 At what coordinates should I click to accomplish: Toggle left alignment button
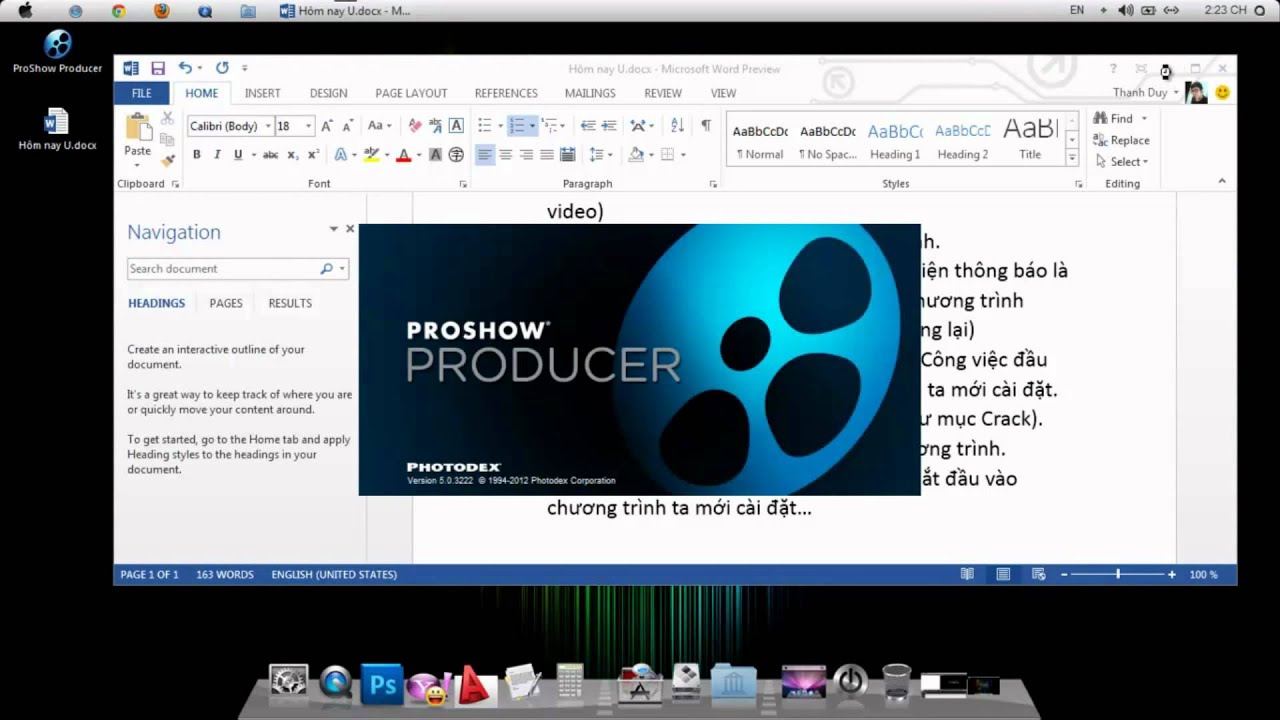tap(485, 155)
